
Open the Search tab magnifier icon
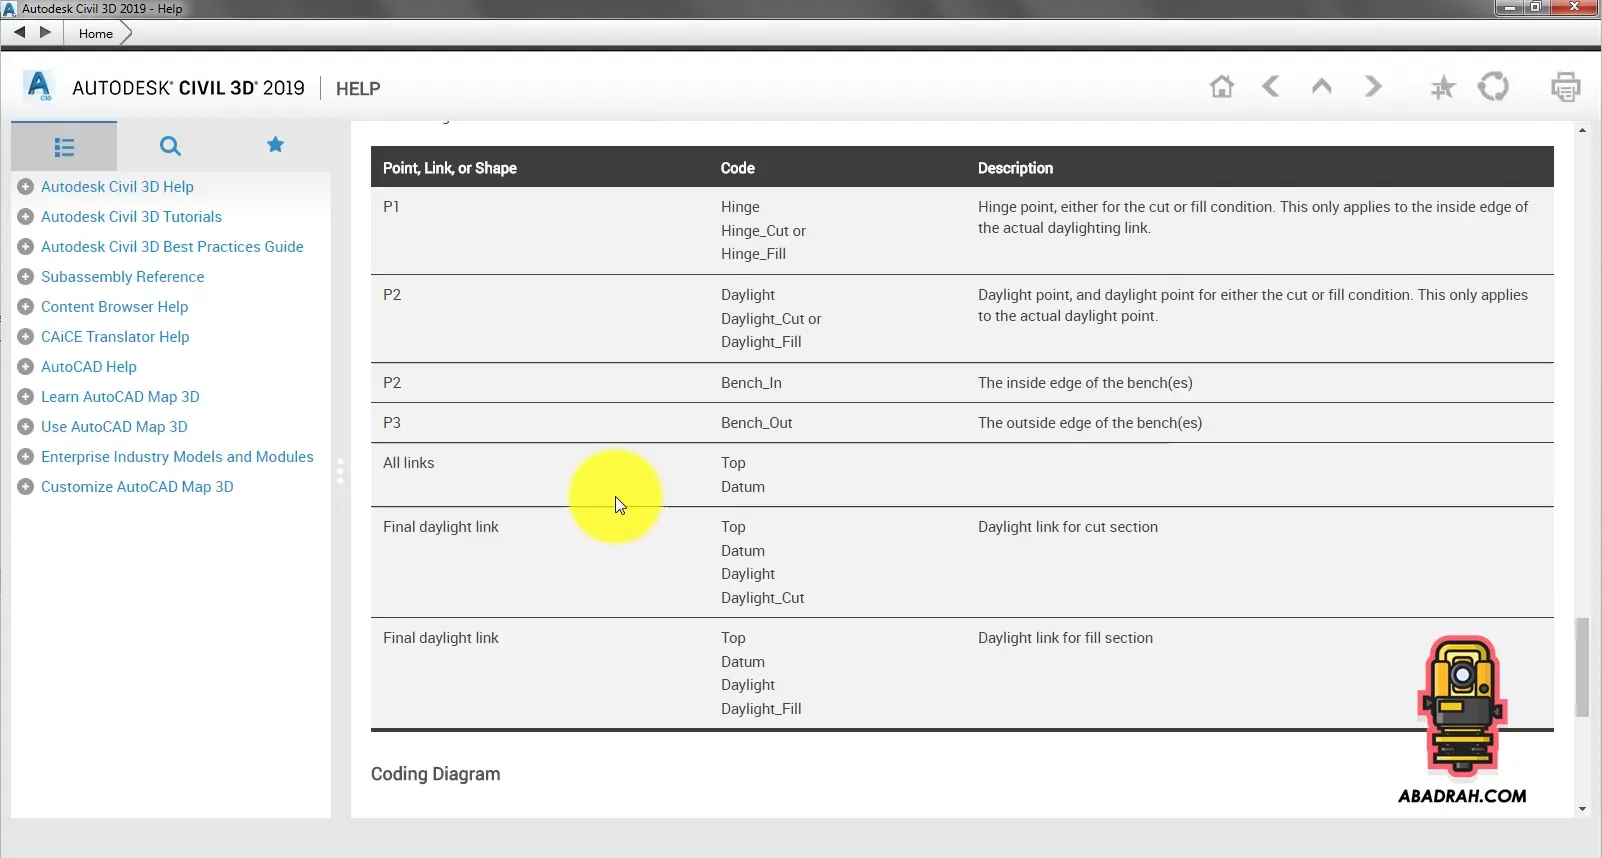click(170, 146)
